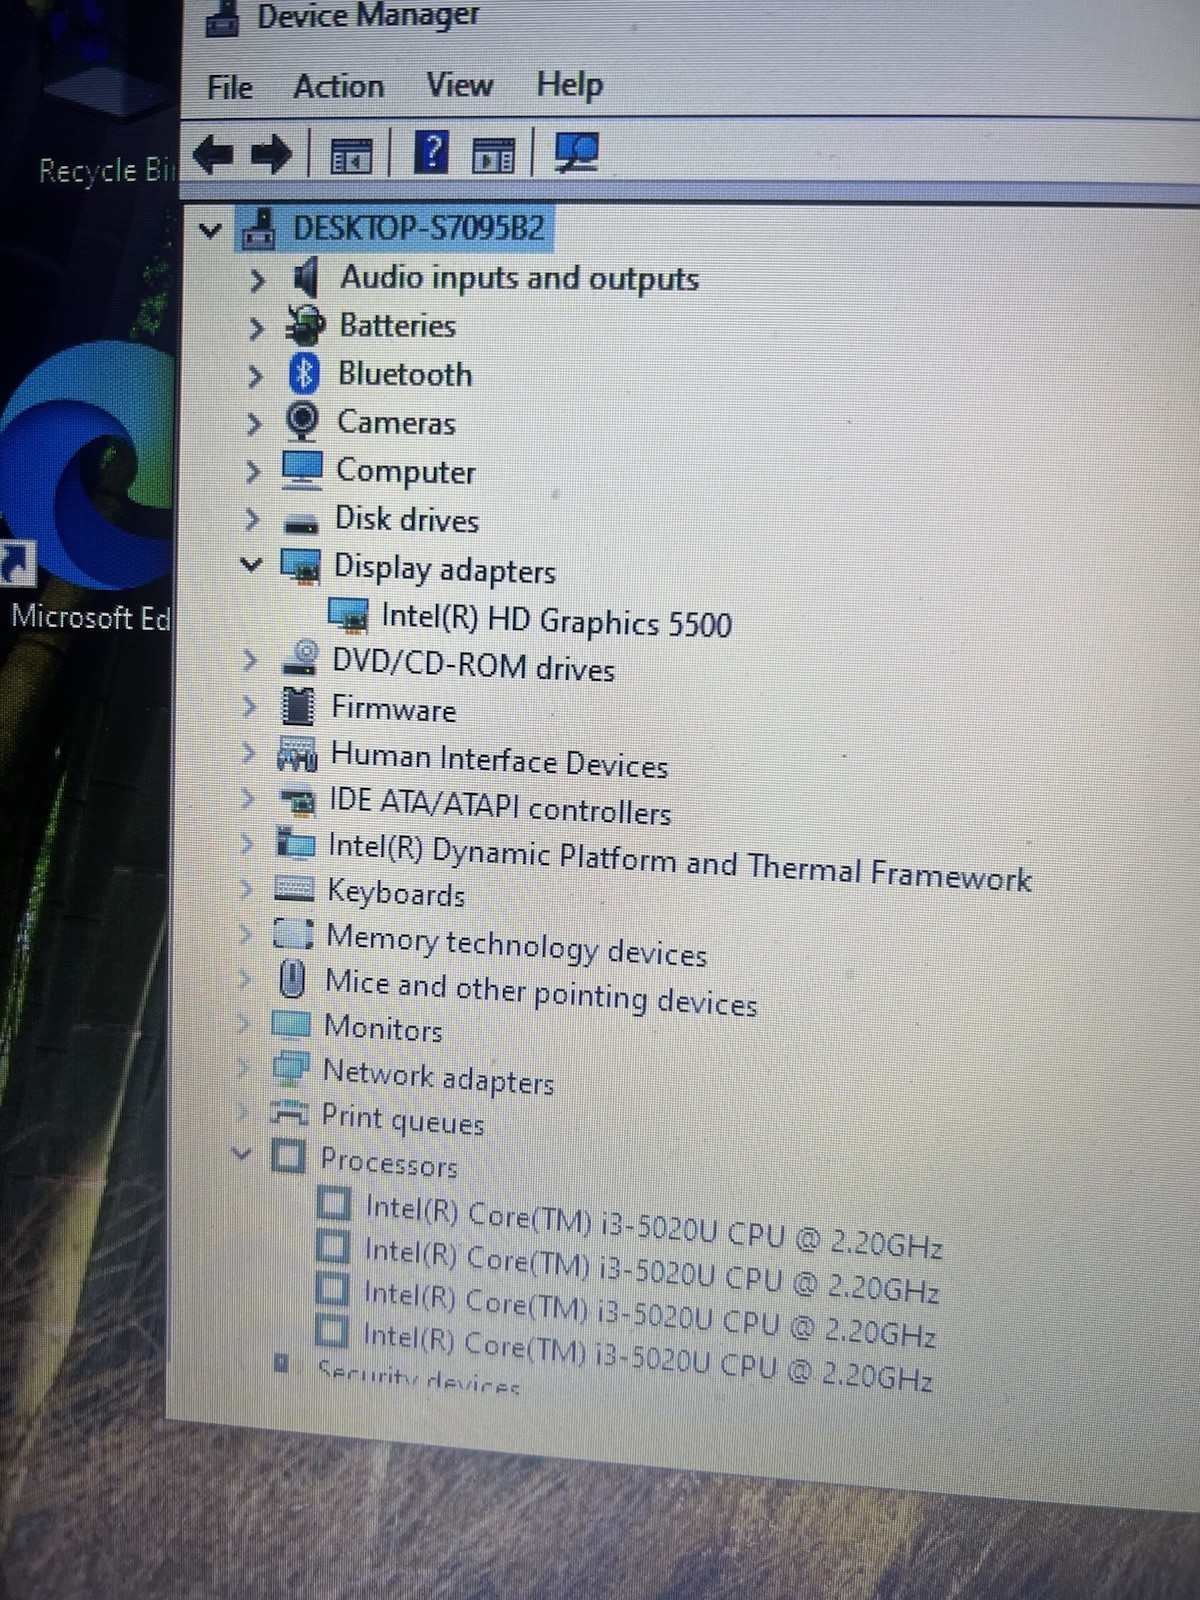
Task: Select the Network adapters label
Action: click(x=438, y=1077)
